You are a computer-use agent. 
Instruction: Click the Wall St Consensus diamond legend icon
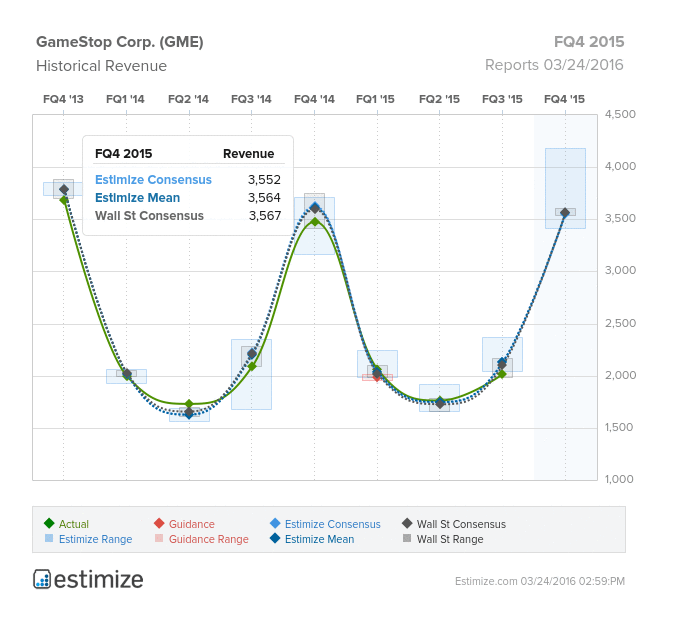pyautogui.click(x=407, y=523)
